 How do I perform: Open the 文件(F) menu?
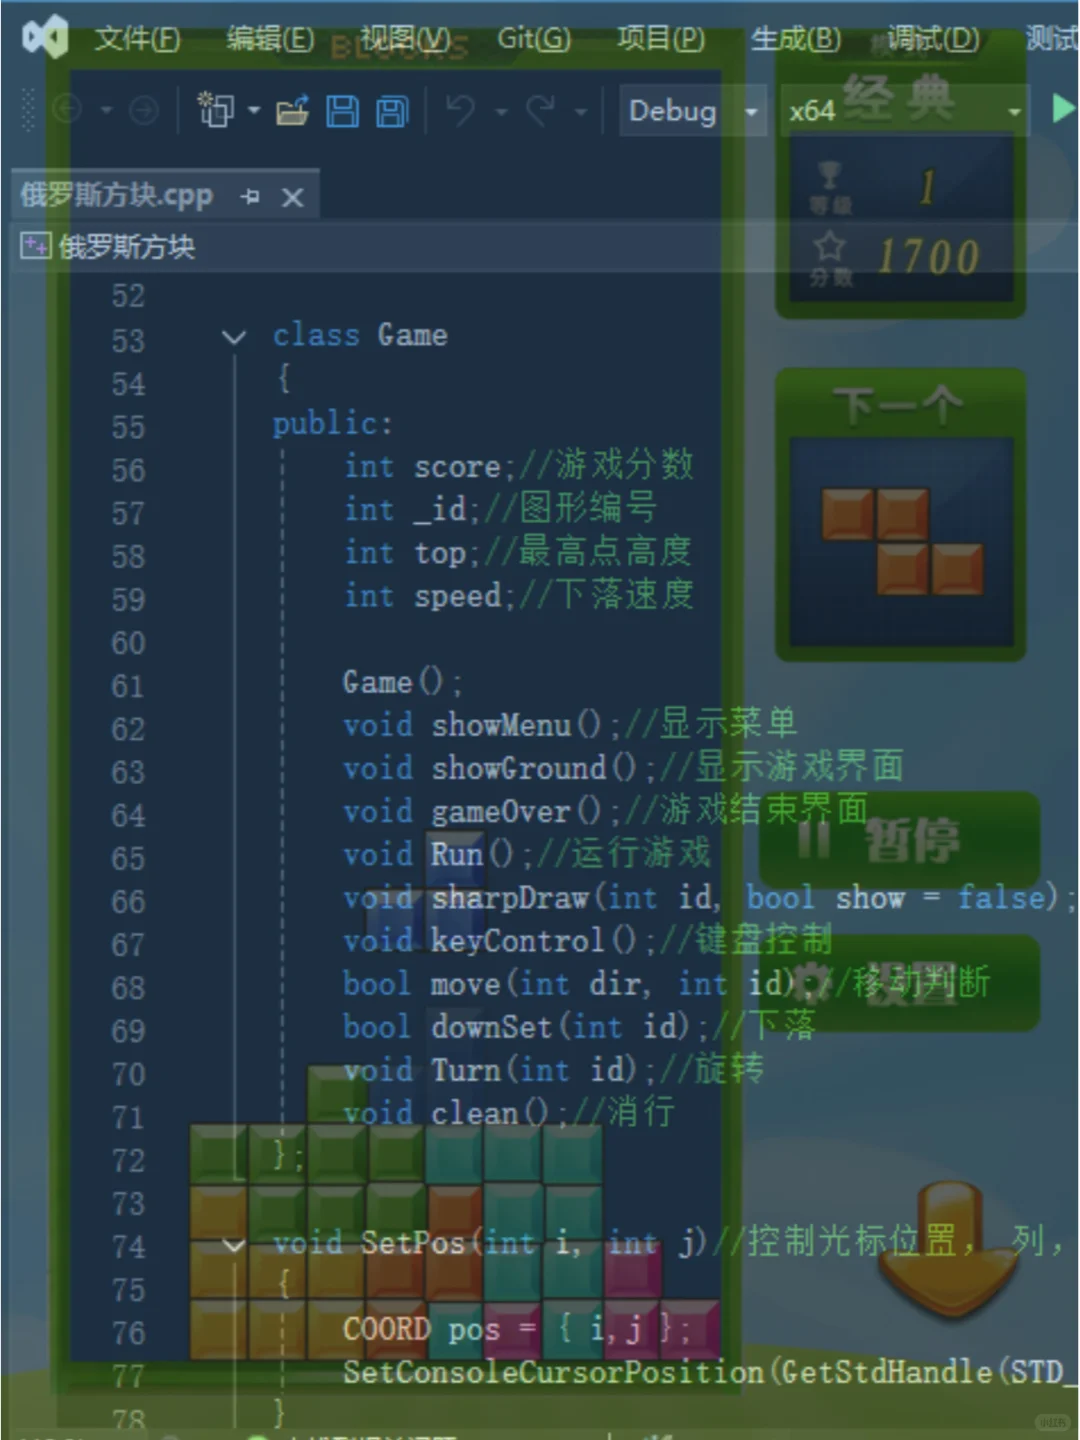(137, 39)
